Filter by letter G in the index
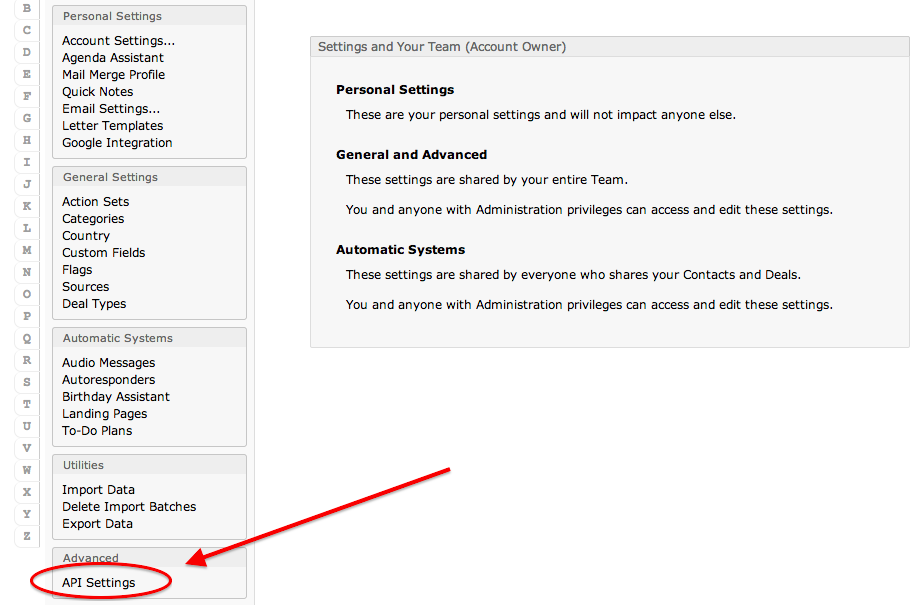 [x=27, y=118]
